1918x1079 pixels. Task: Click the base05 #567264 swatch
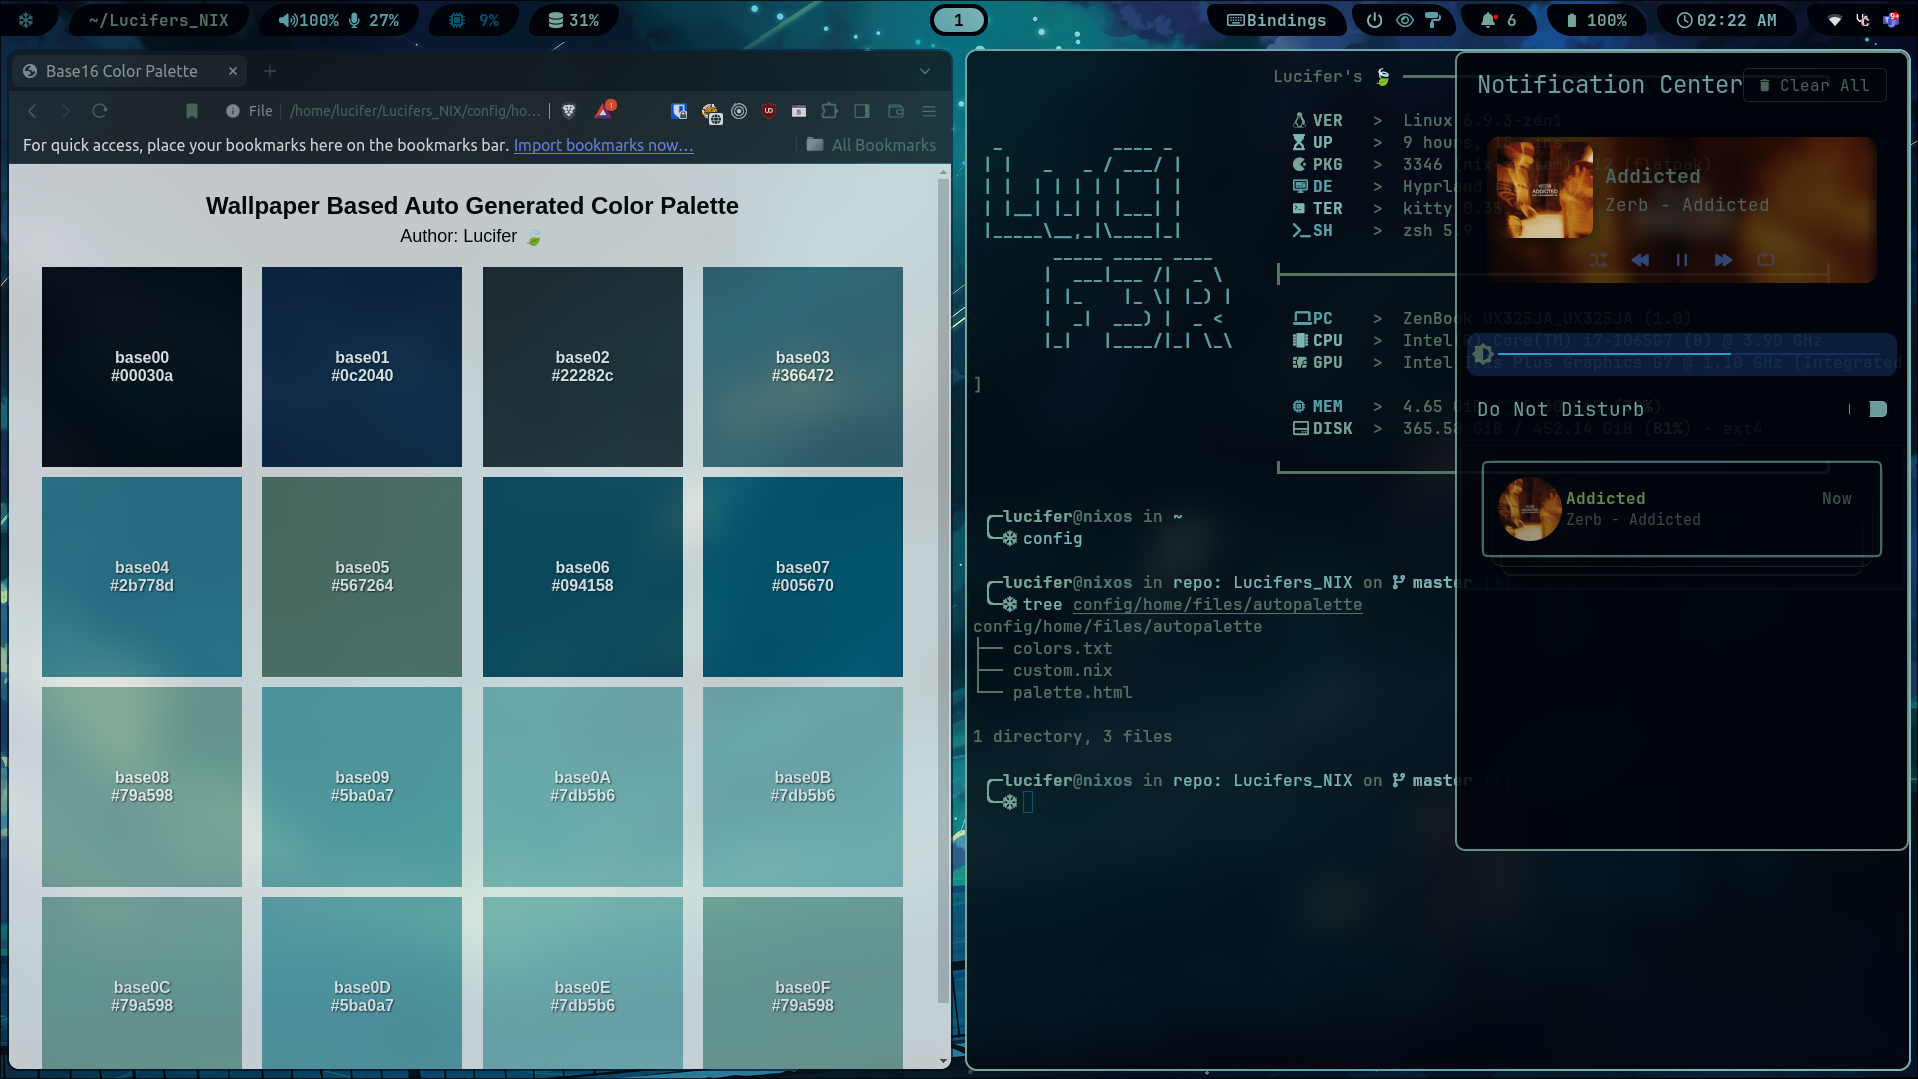tap(362, 577)
